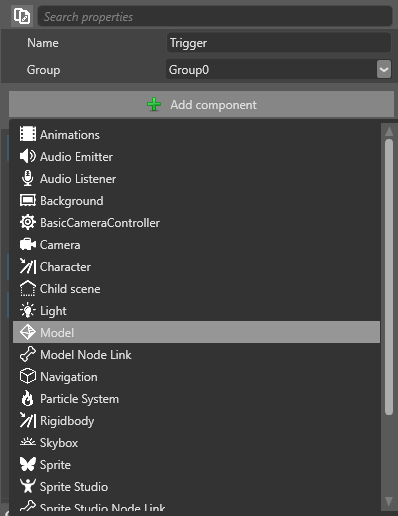Click the component list scrollbar thumb
Viewport: 398px width, 516px height.
389,277
